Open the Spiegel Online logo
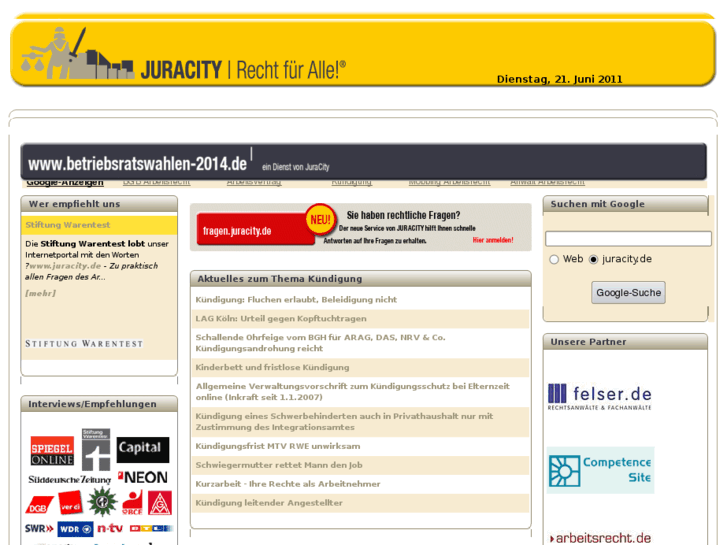Image resolution: width=727 pixels, height=545 pixels. pos(52,450)
